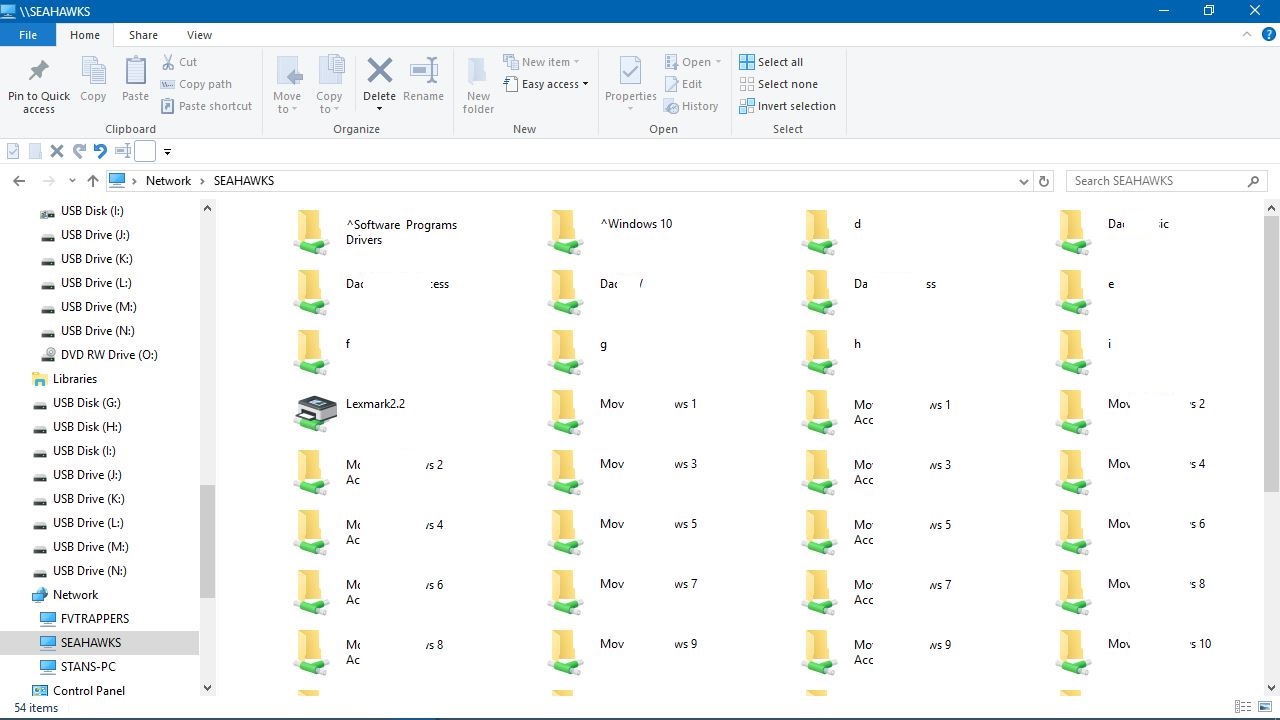
Task: Open the address bar history dropdown
Action: click(x=1023, y=181)
